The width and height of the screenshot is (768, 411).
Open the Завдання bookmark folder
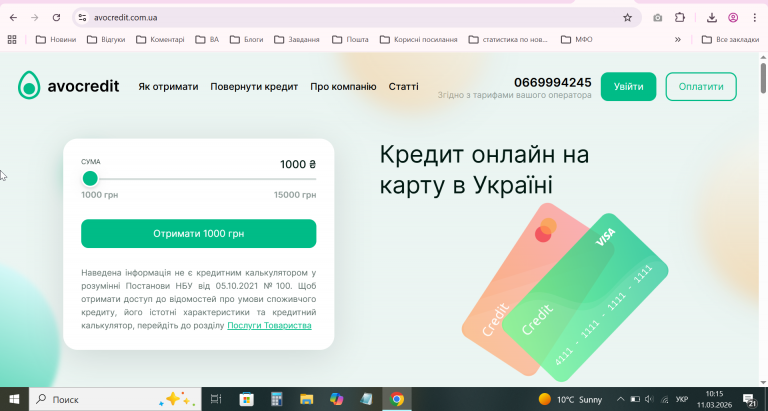(296, 40)
